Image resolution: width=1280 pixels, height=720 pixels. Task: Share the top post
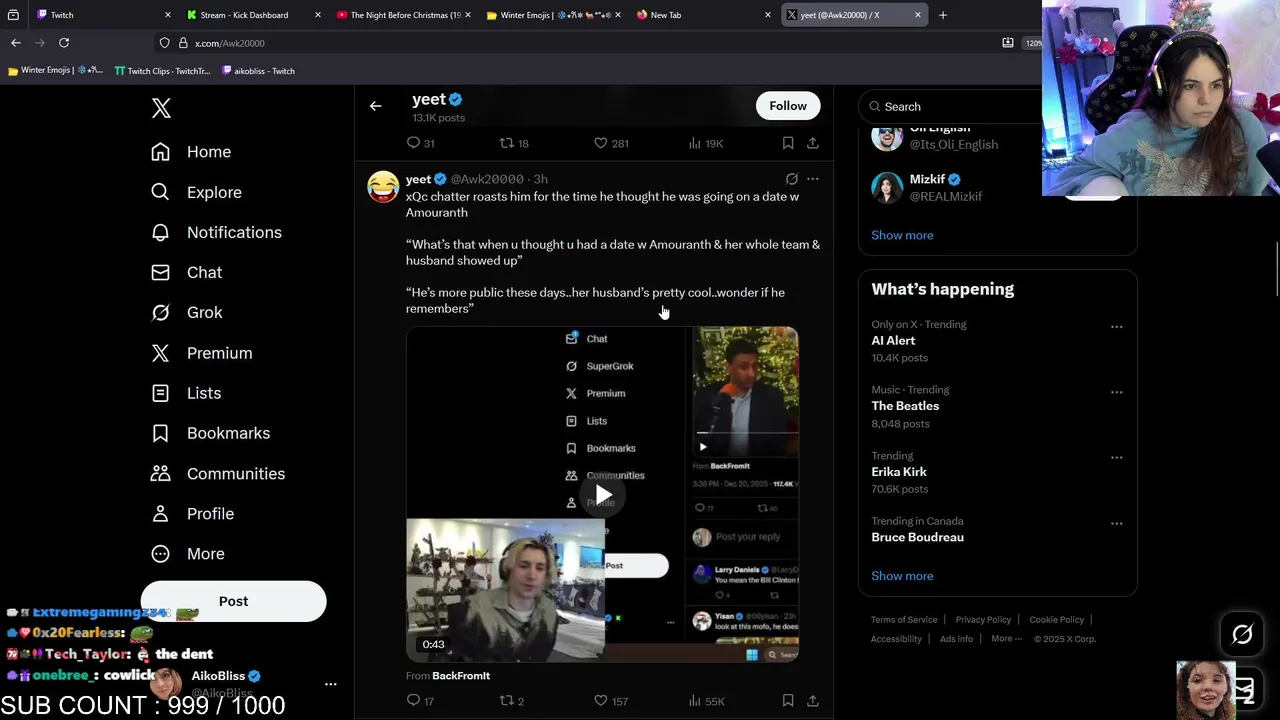(x=812, y=143)
